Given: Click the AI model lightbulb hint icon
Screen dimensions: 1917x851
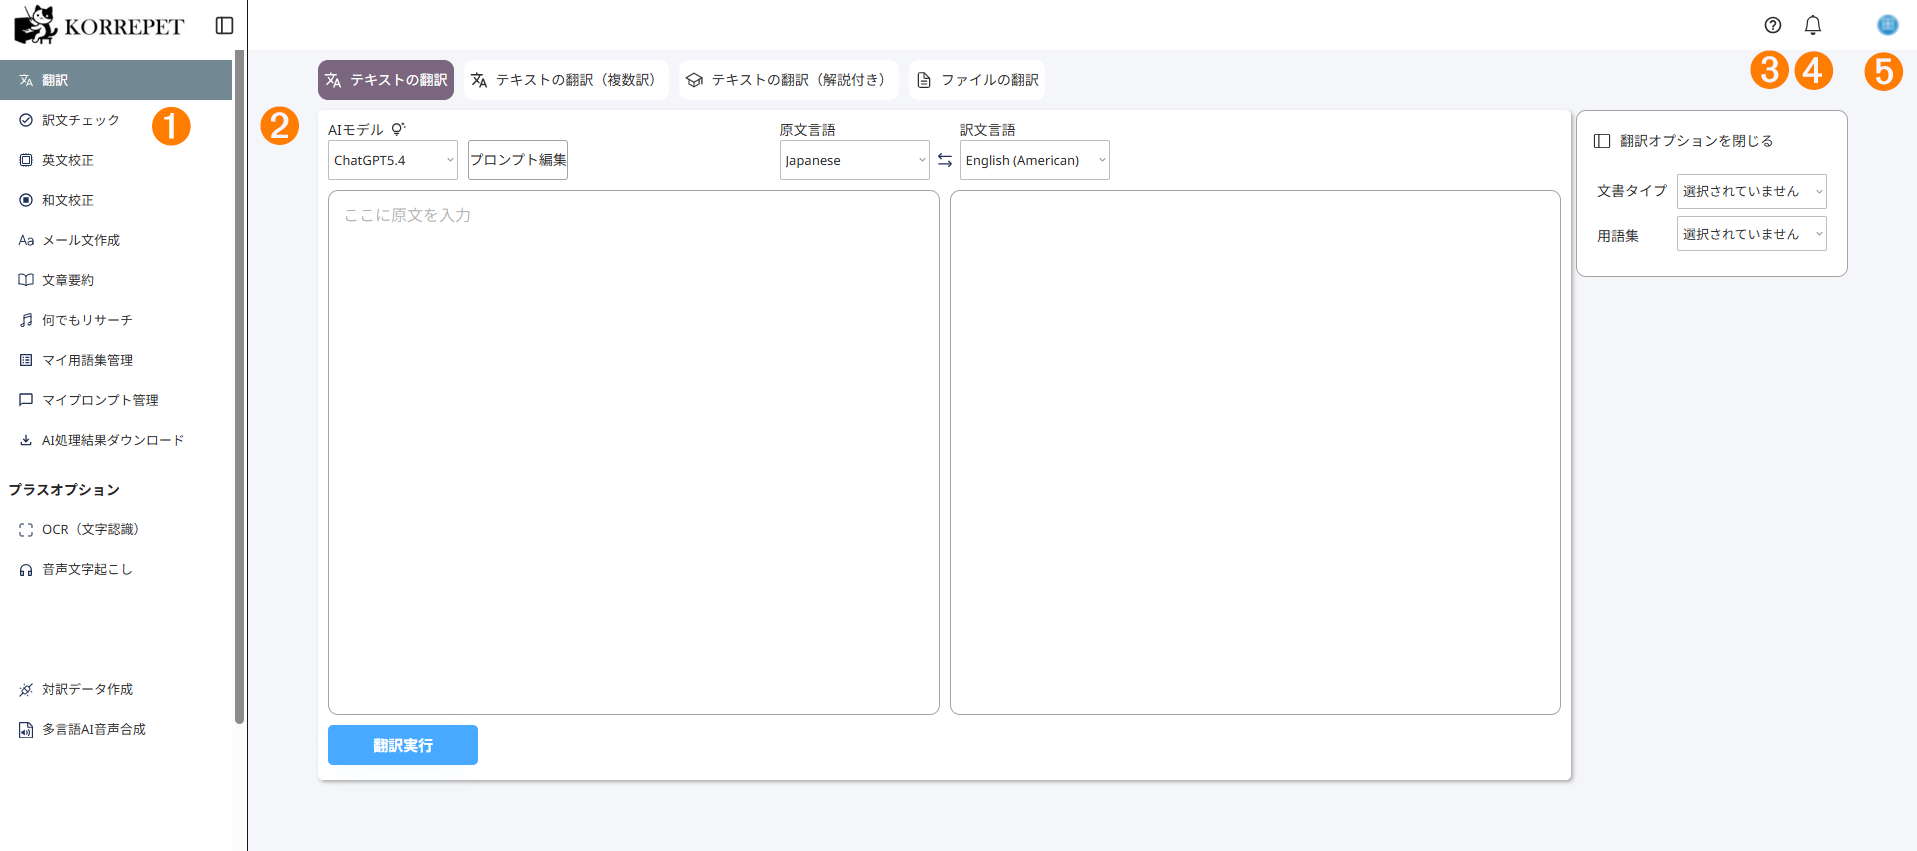Looking at the screenshot, I should (398, 129).
